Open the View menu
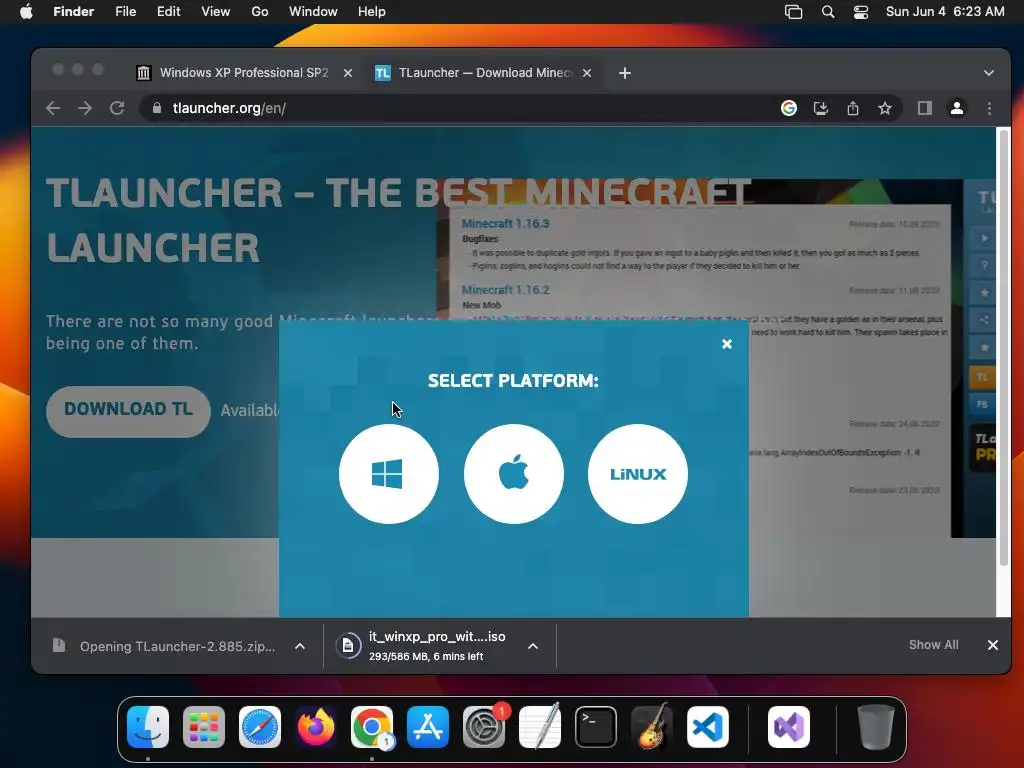 tap(216, 12)
